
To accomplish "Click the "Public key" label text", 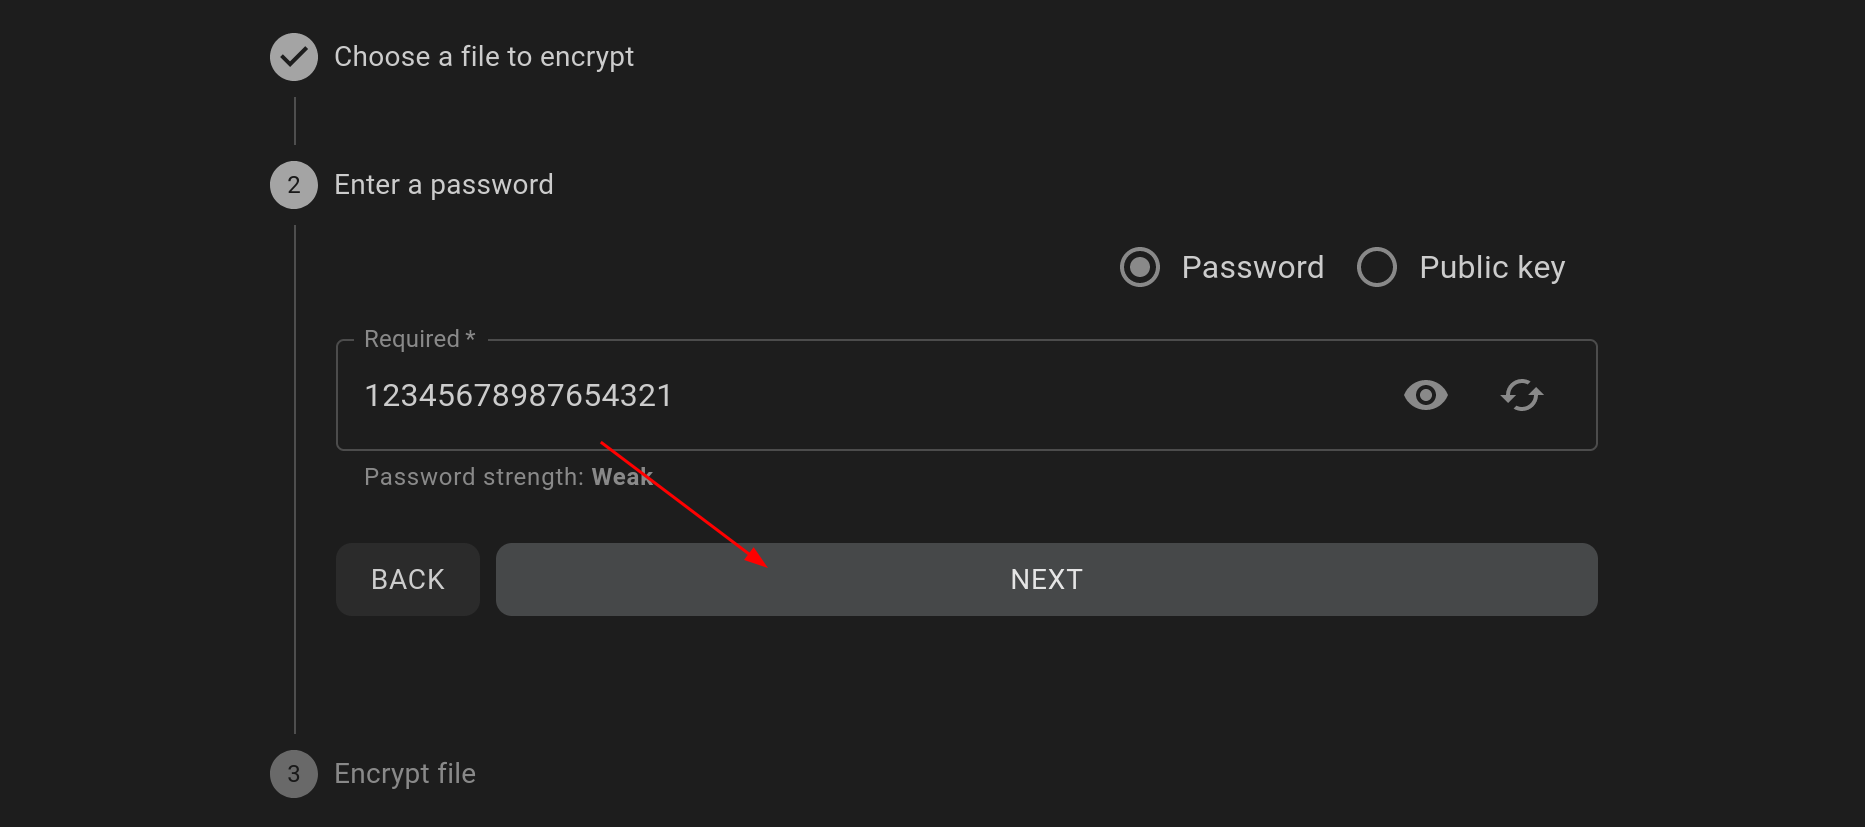I will pos(1492,267).
